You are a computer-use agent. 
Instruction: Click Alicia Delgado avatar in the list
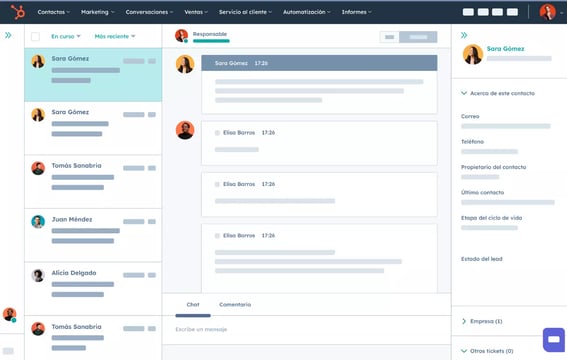[x=38, y=275]
